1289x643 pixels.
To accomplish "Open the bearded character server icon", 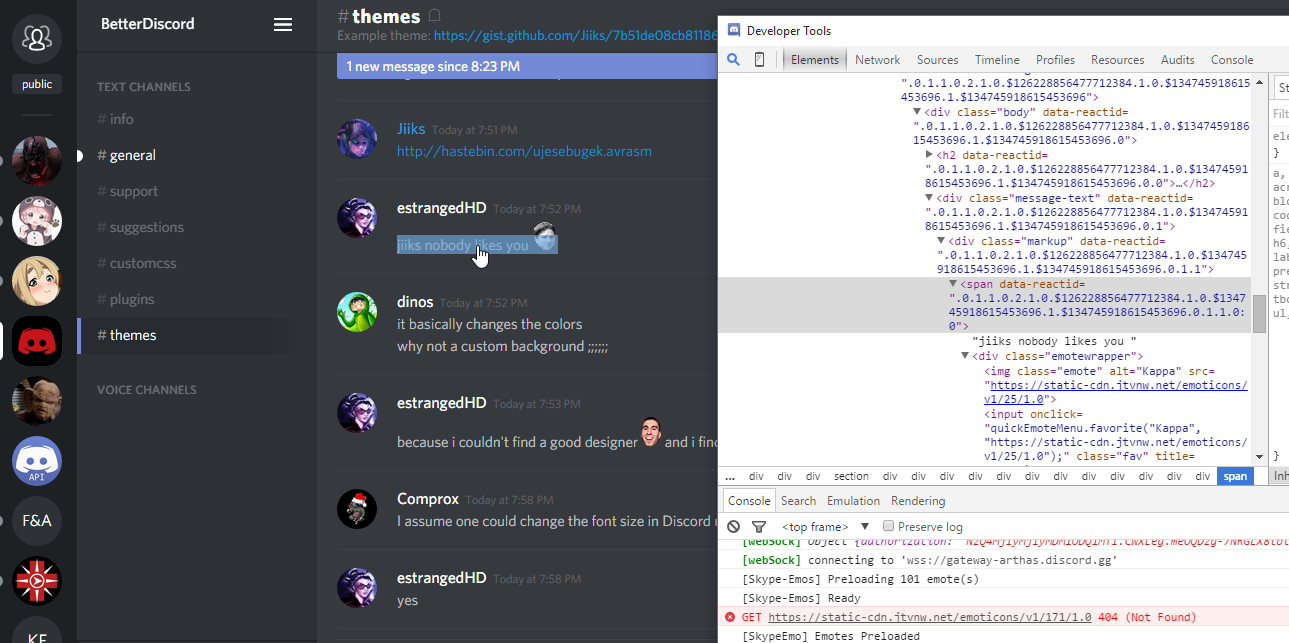I will click(x=37, y=401).
